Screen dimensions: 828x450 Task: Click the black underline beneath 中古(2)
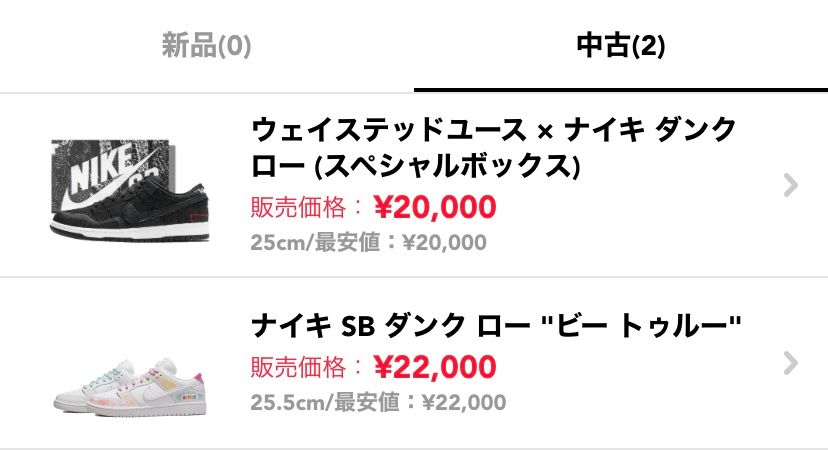click(x=621, y=90)
